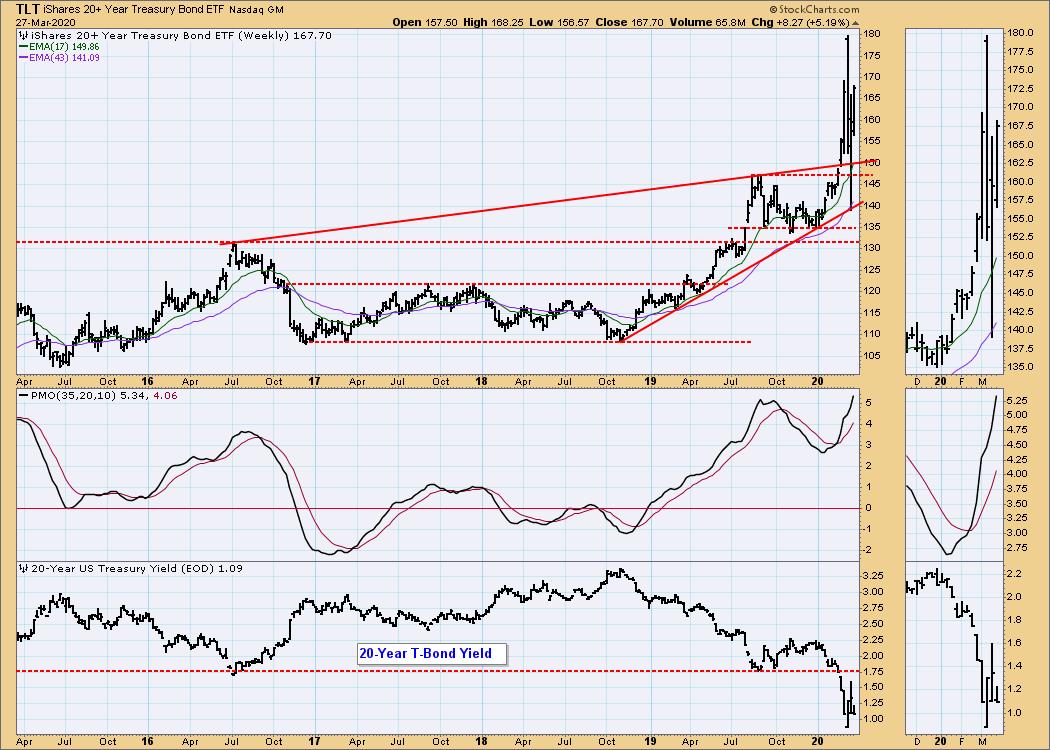Click the PMO signal value 4.06
This screenshot has width=1050, height=750.
165,395
